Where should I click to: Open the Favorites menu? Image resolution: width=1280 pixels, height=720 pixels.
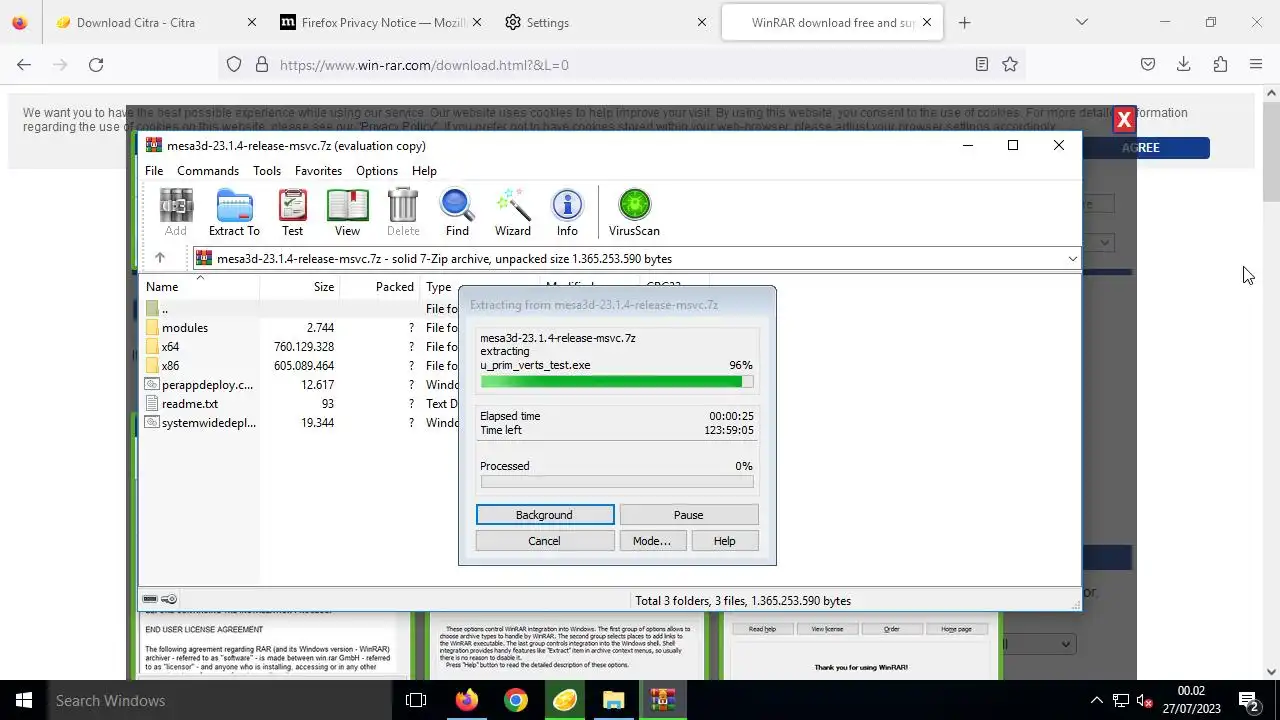[x=318, y=171]
